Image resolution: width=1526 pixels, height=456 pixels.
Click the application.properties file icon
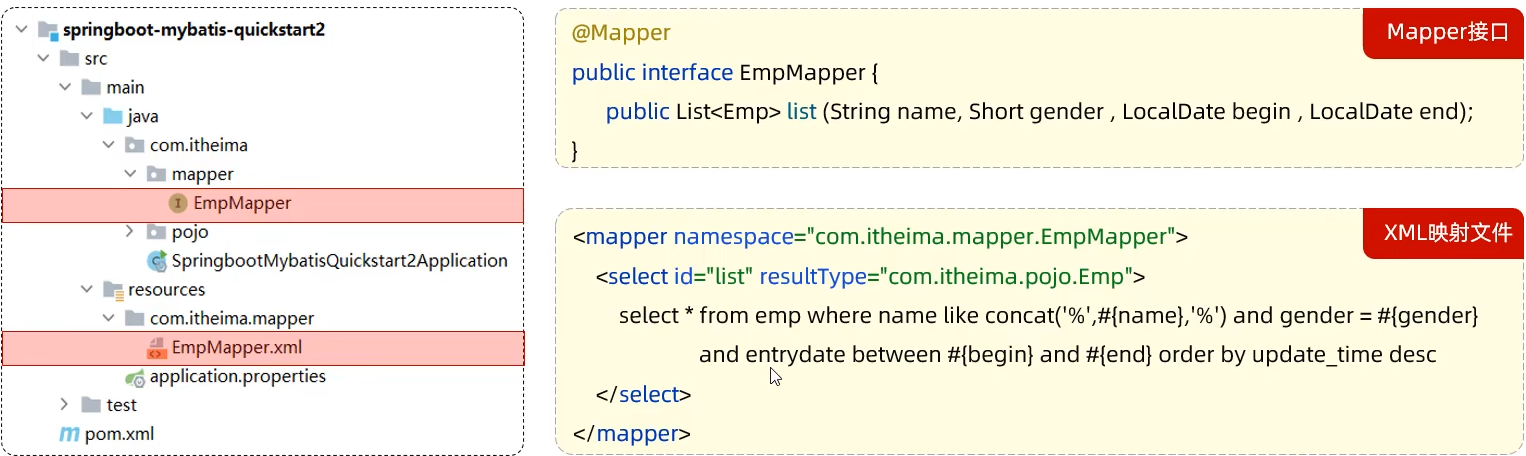[x=135, y=377]
